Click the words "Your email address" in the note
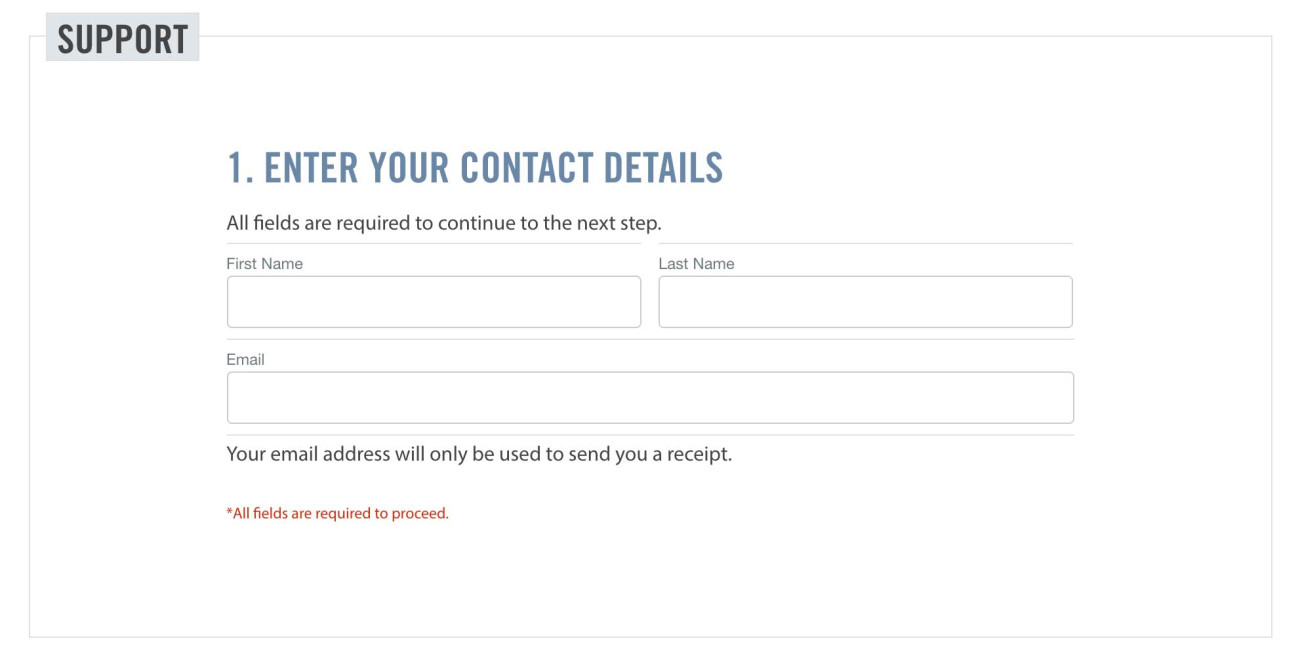 [x=294, y=454]
